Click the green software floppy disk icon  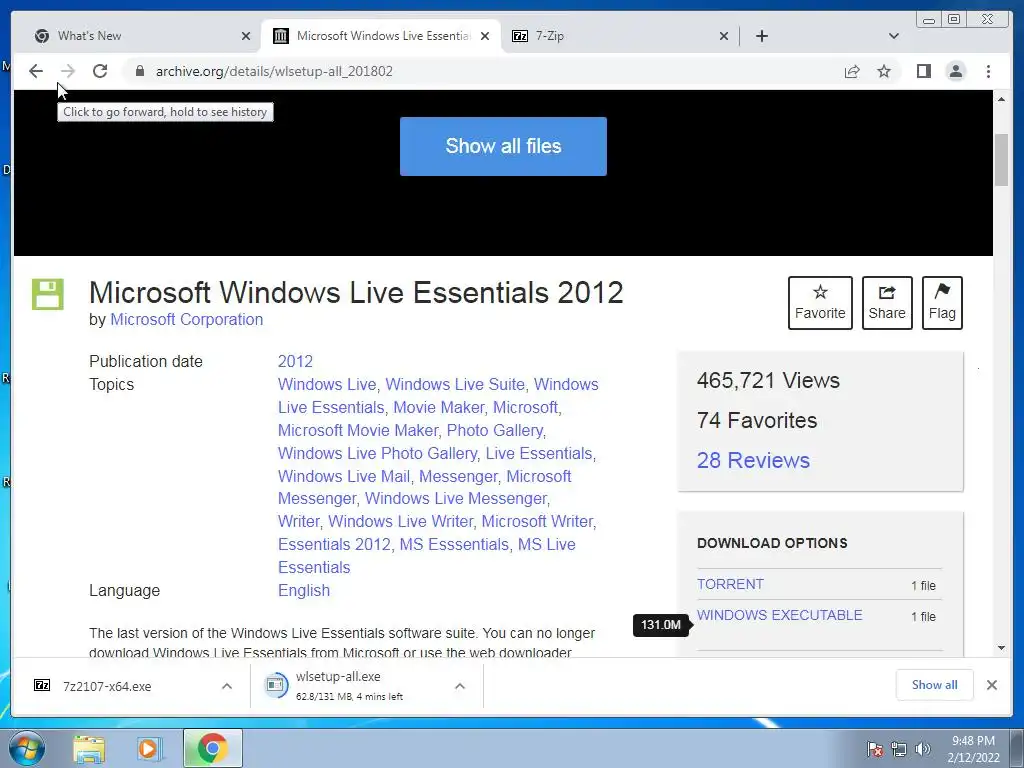(x=48, y=294)
